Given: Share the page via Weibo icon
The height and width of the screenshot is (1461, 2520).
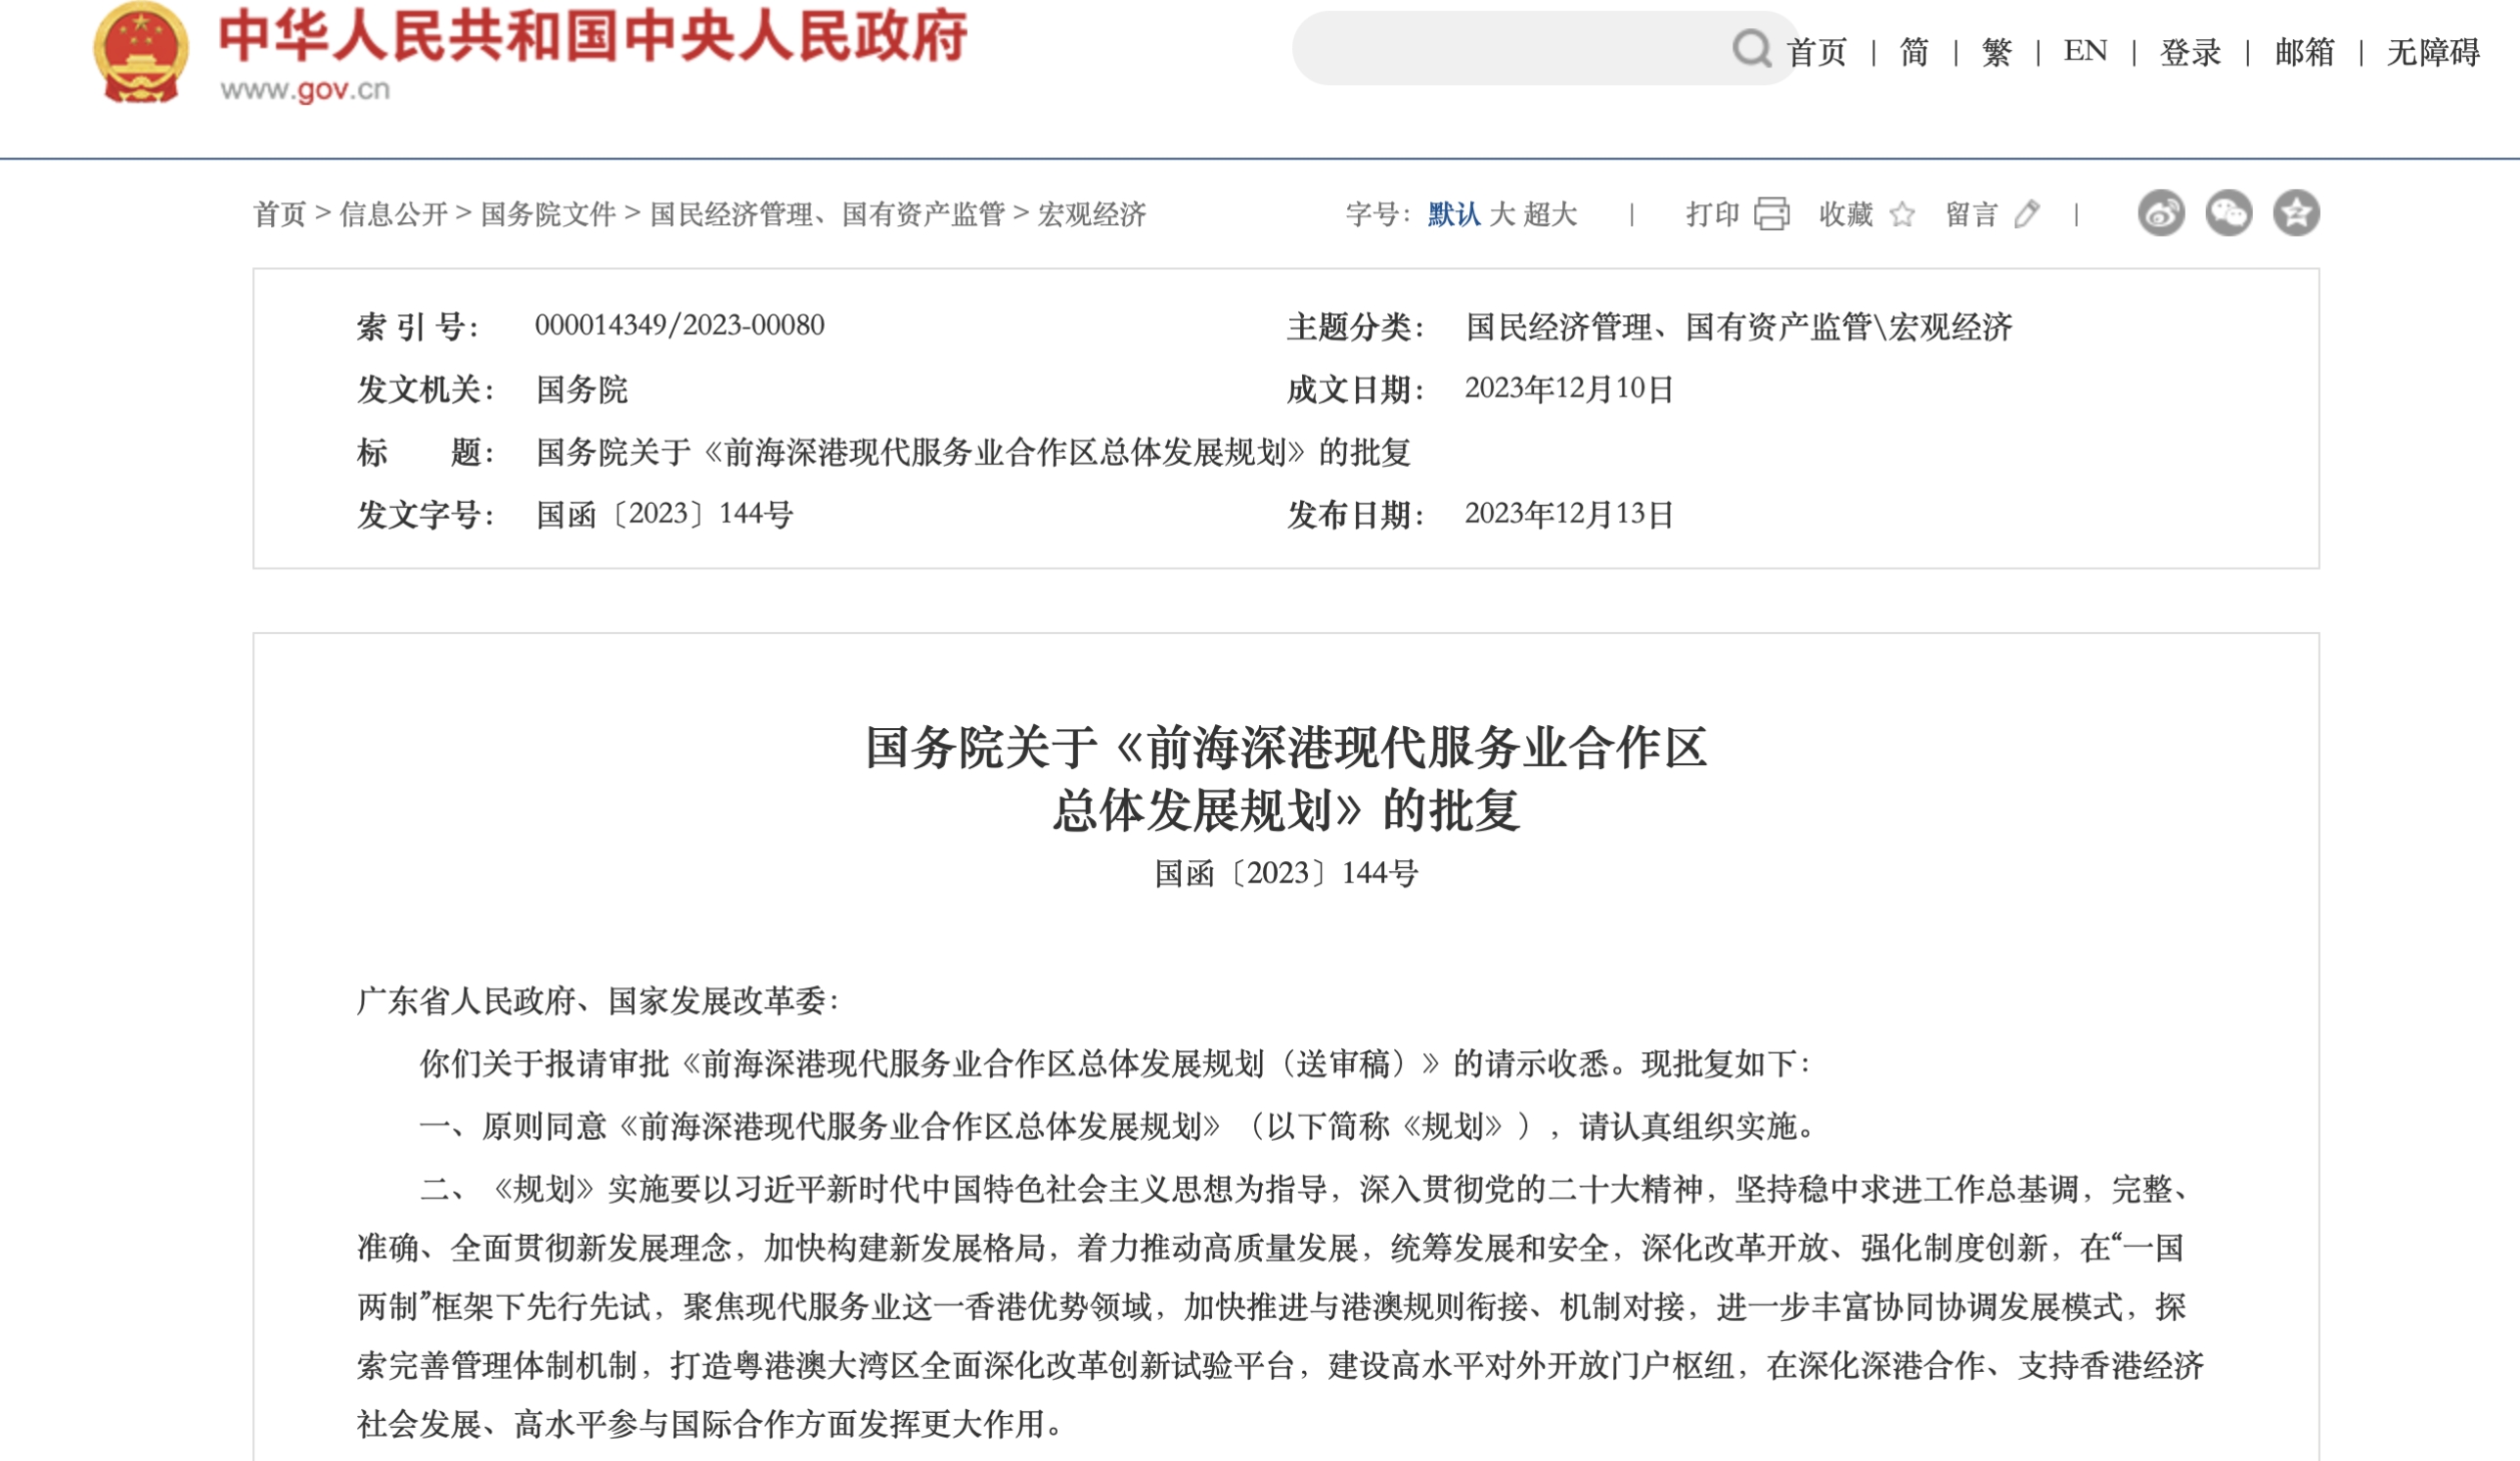Looking at the screenshot, I should click(x=2160, y=213).
